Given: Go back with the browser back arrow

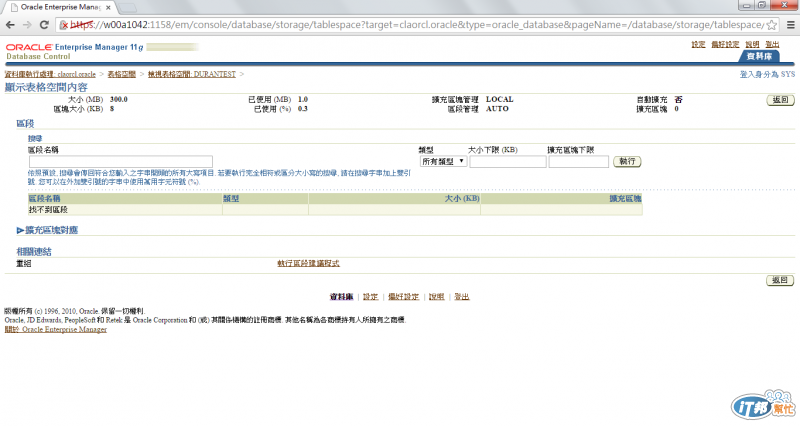Looking at the screenshot, I should point(10,24).
